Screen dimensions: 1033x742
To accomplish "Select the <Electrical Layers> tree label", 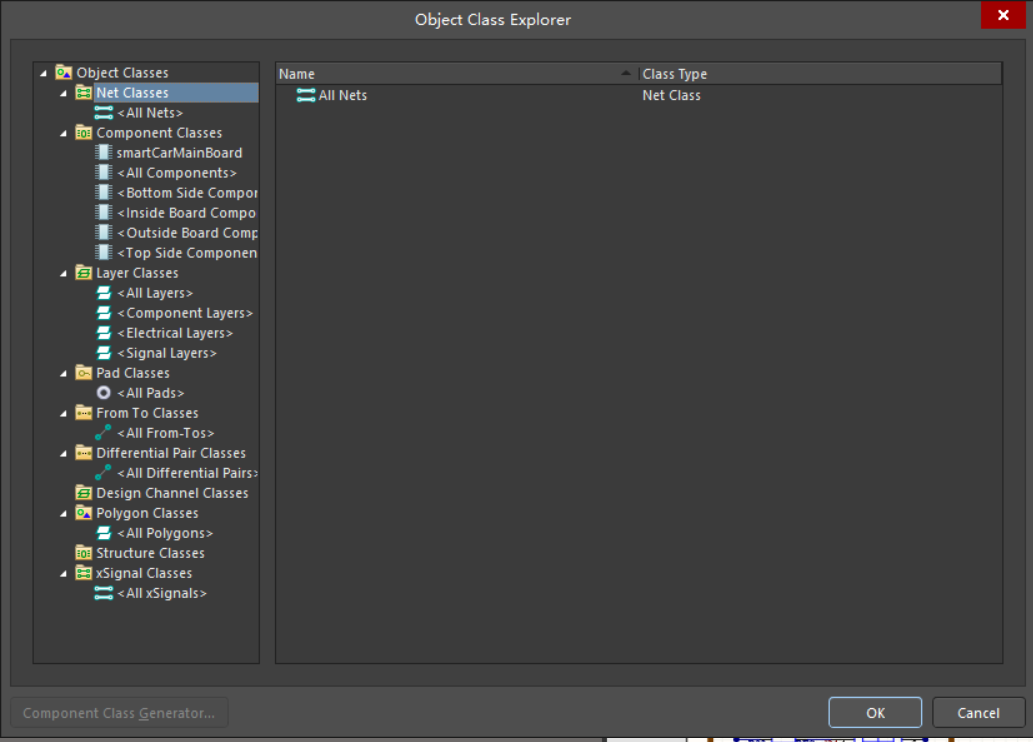I will pyautogui.click(x=175, y=333).
